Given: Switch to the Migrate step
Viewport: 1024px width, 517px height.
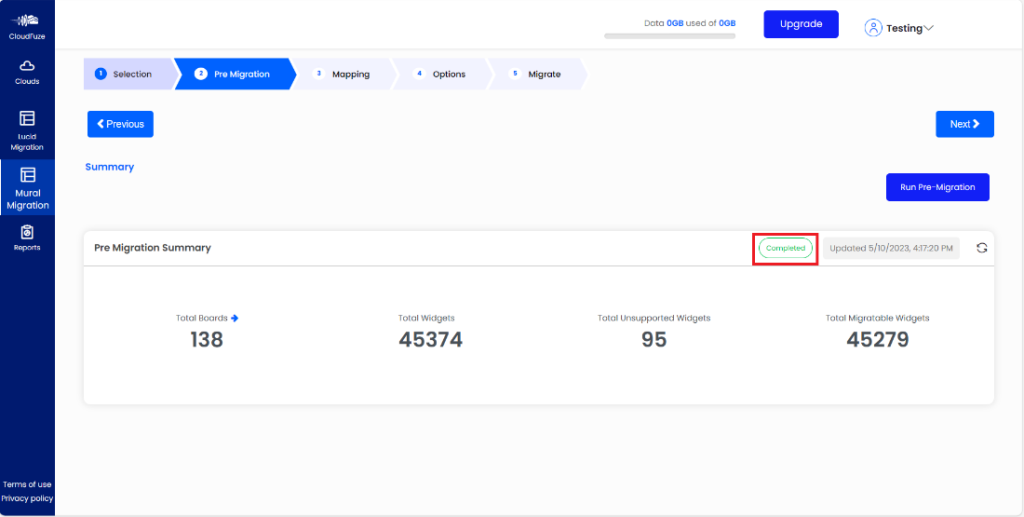Looking at the screenshot, I should (x=537, y=74).
